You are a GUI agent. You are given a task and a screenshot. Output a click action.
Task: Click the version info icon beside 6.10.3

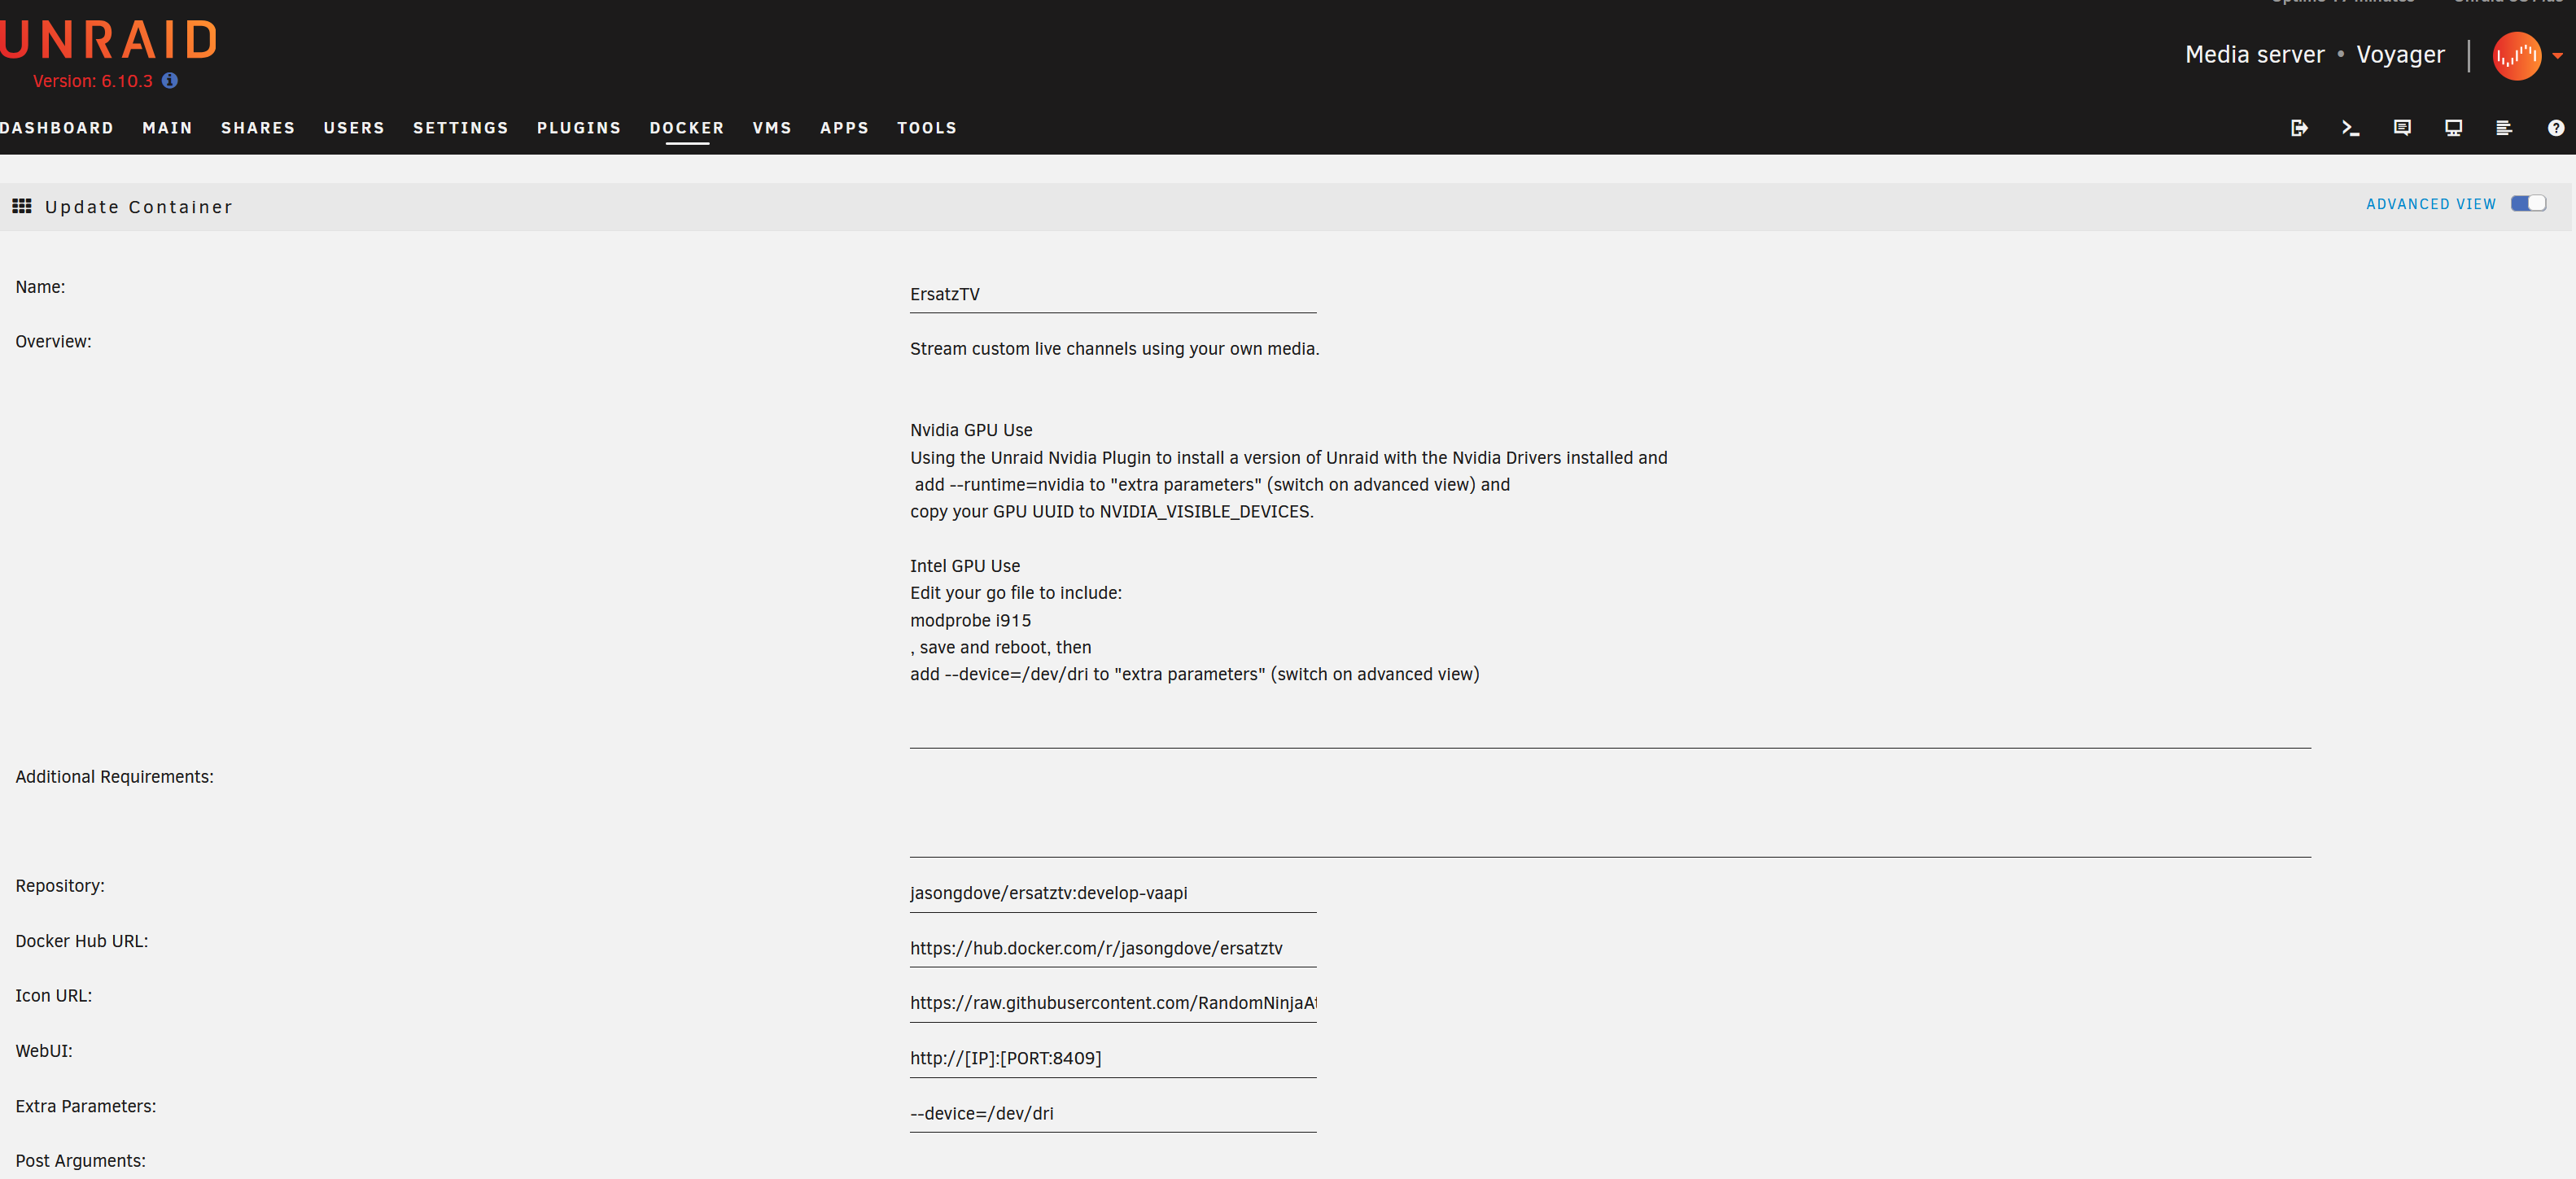[x=170, y=81]
